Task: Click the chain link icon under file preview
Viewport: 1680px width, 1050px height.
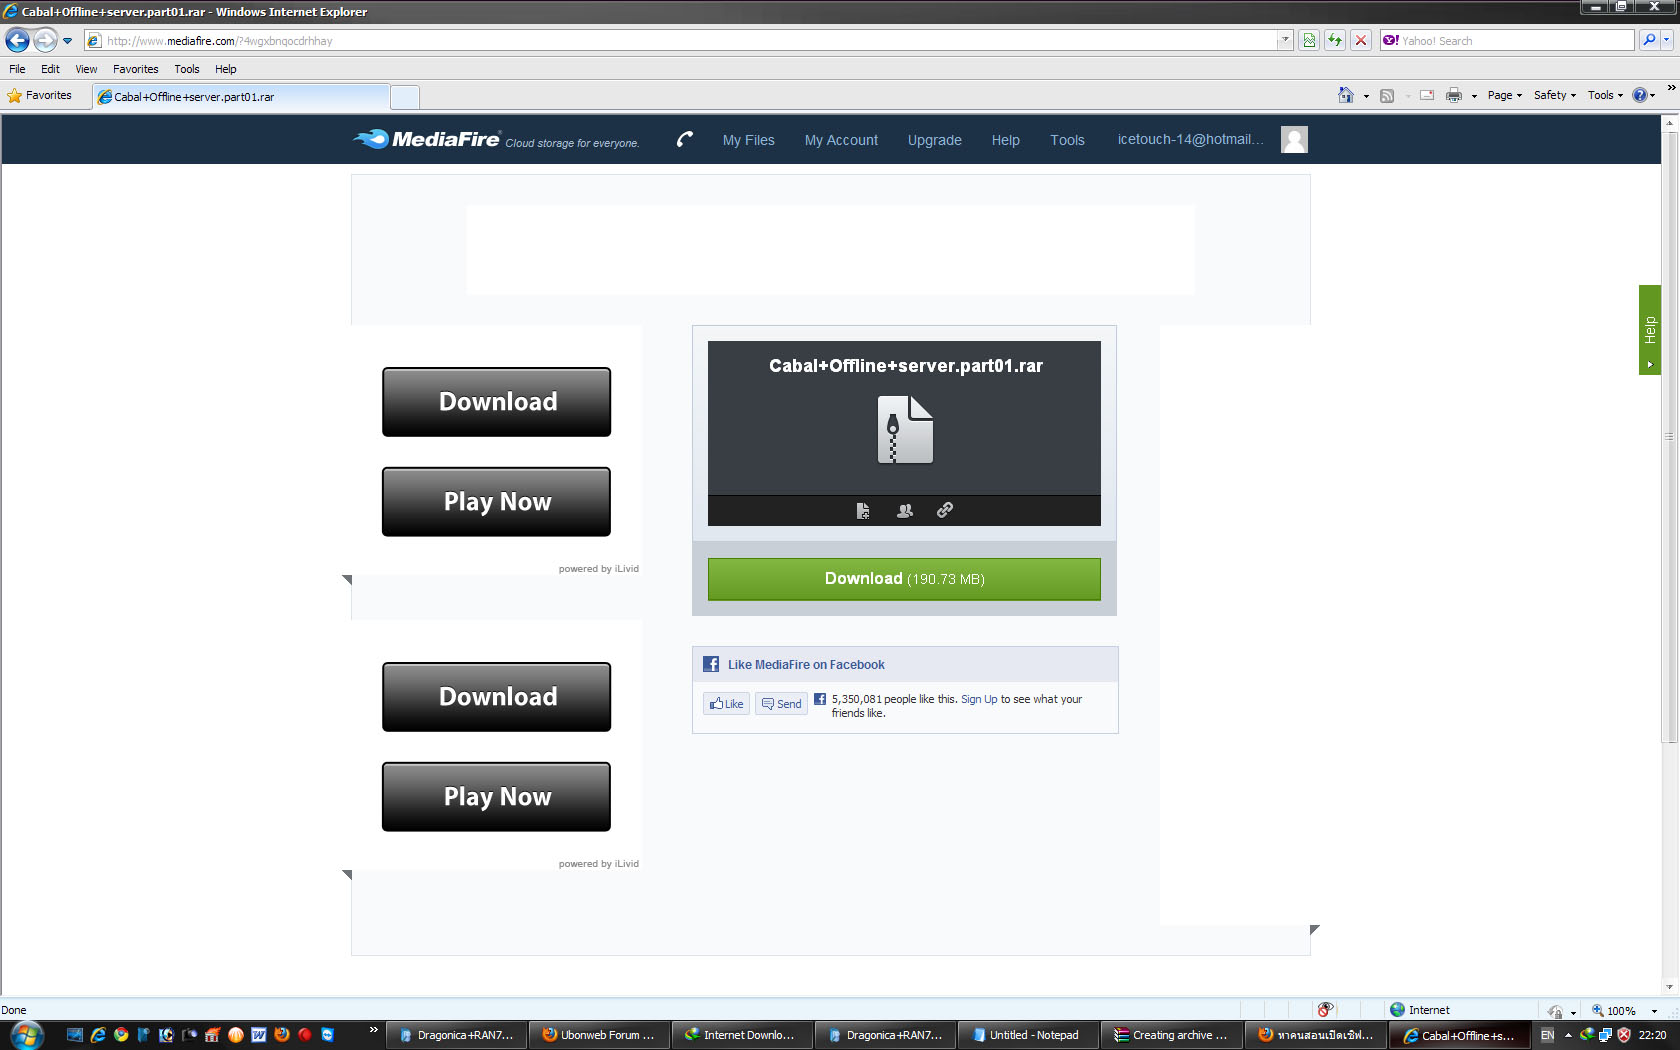Action: point(945,510)
